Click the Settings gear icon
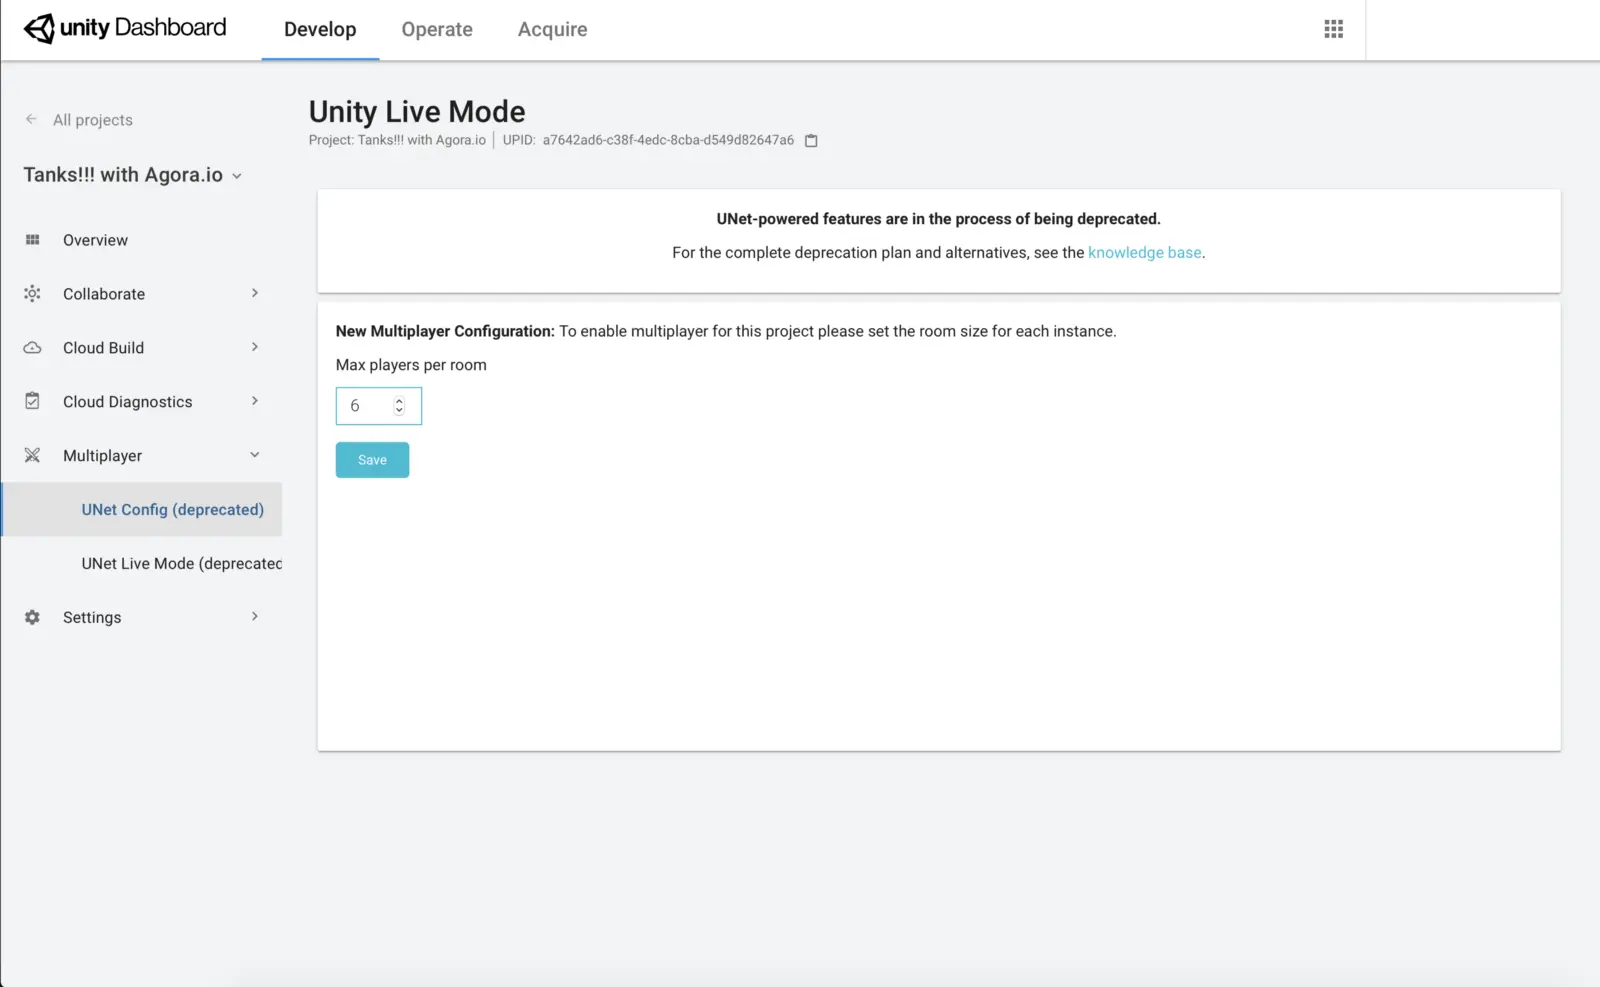 pyautogui.click(x=33, y=617)
